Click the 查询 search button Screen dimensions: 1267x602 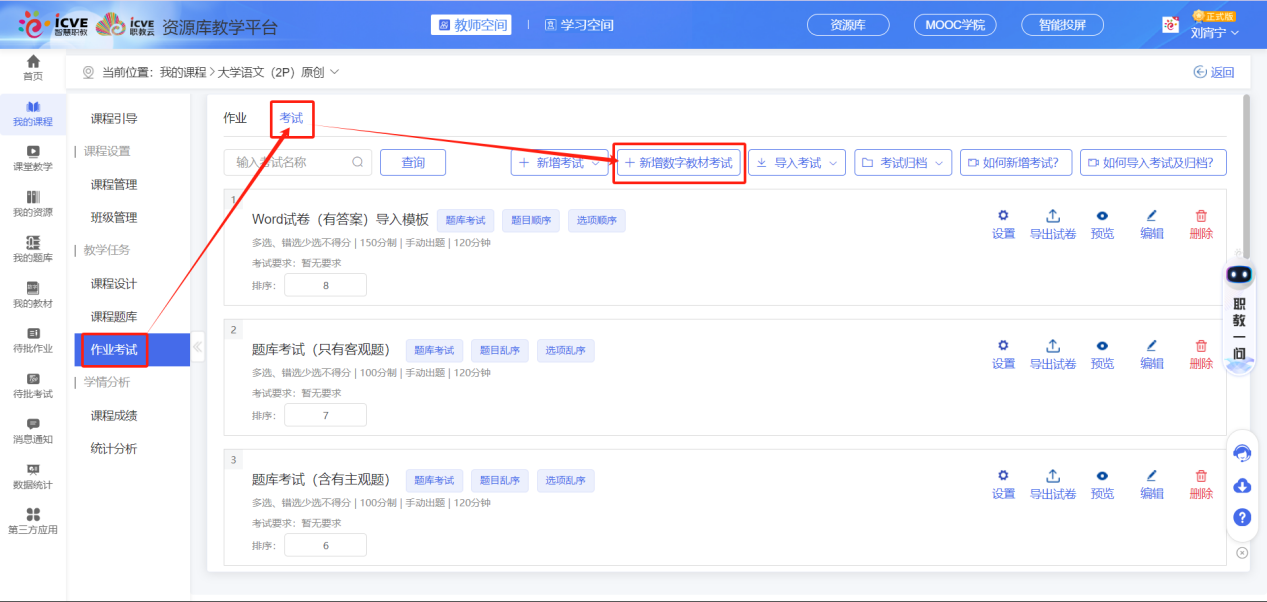(x=413, y=163)
